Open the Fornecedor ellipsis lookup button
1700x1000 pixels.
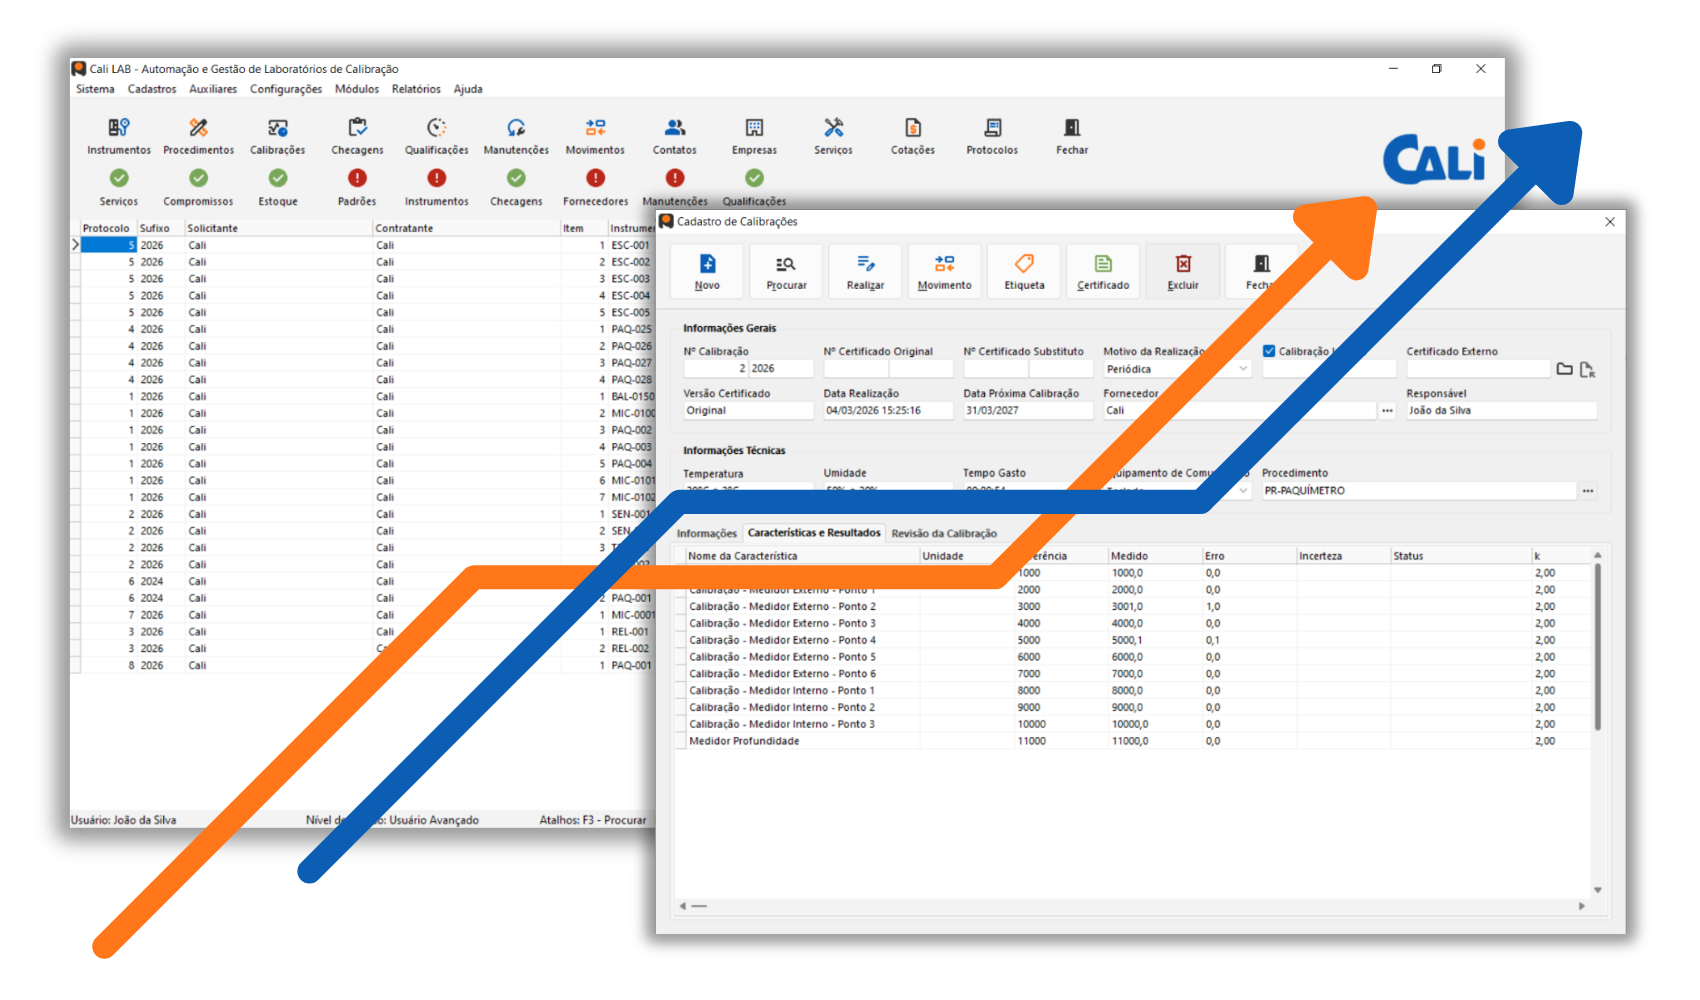[x=1387, y=411]
